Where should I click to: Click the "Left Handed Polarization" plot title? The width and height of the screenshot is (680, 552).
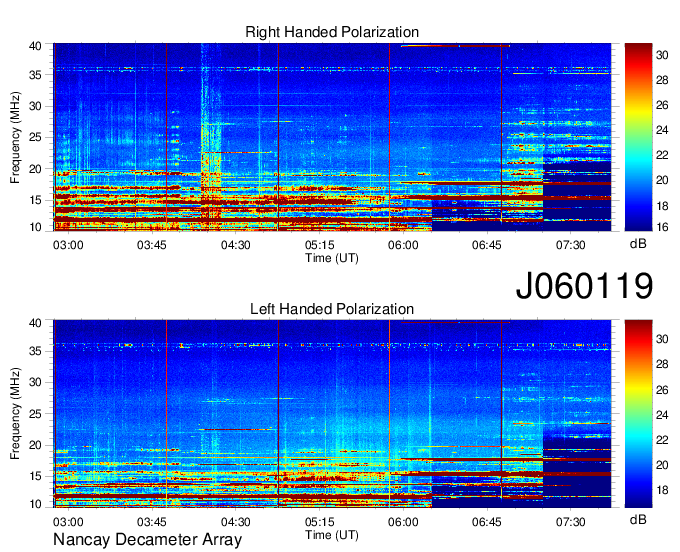pos(332,309)
